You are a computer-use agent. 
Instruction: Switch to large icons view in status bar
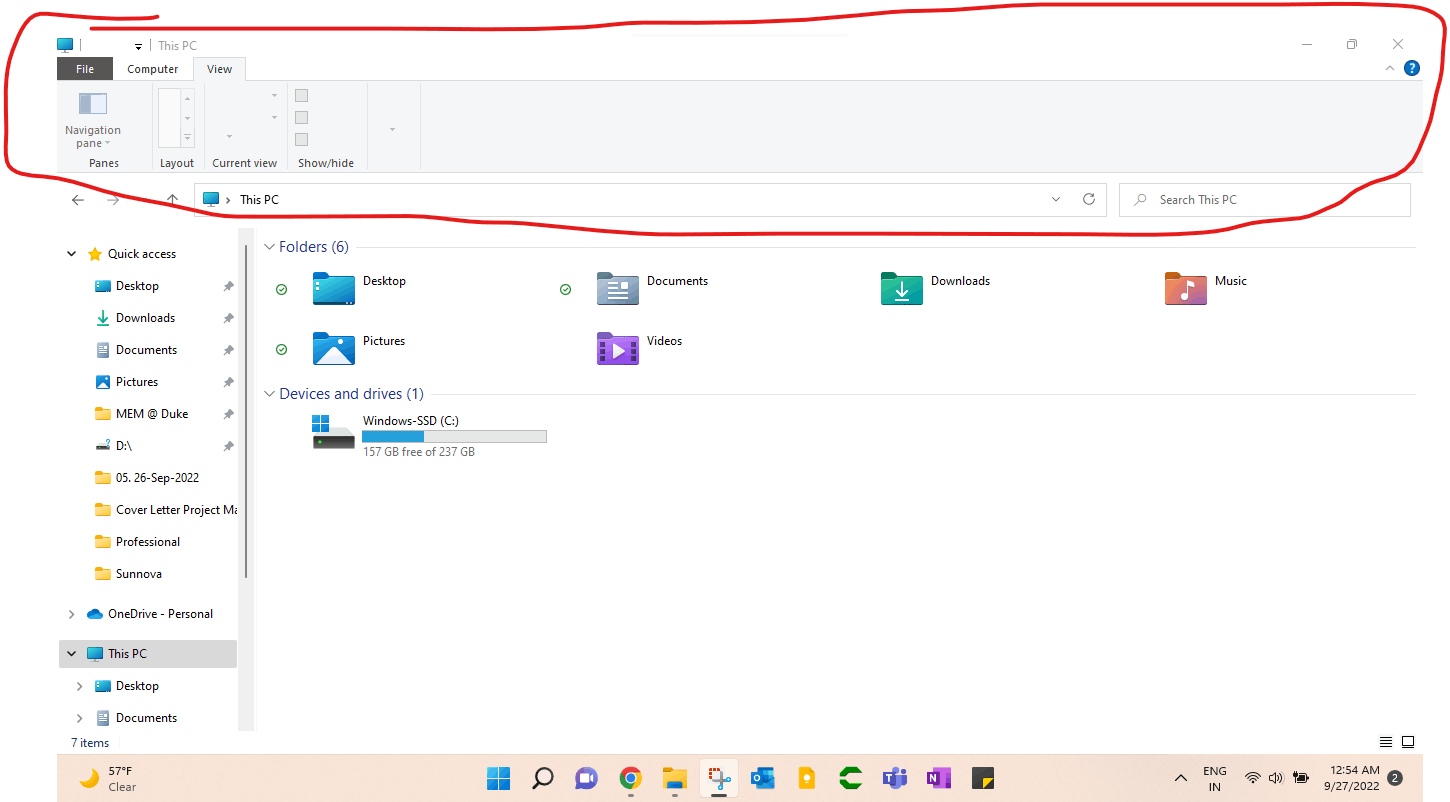pos(1408,742)
